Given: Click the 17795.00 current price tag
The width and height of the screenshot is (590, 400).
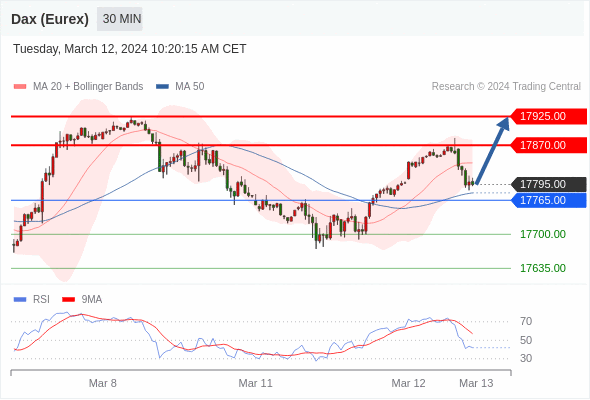Looking at the screenshot, I should coord(548,184).
